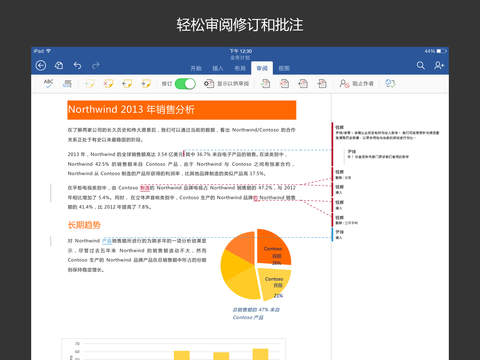Select the bar chart at the page bottom
The width and height of the screenshot is (480, 360).
pyautogui.click(x=173, y=349)
